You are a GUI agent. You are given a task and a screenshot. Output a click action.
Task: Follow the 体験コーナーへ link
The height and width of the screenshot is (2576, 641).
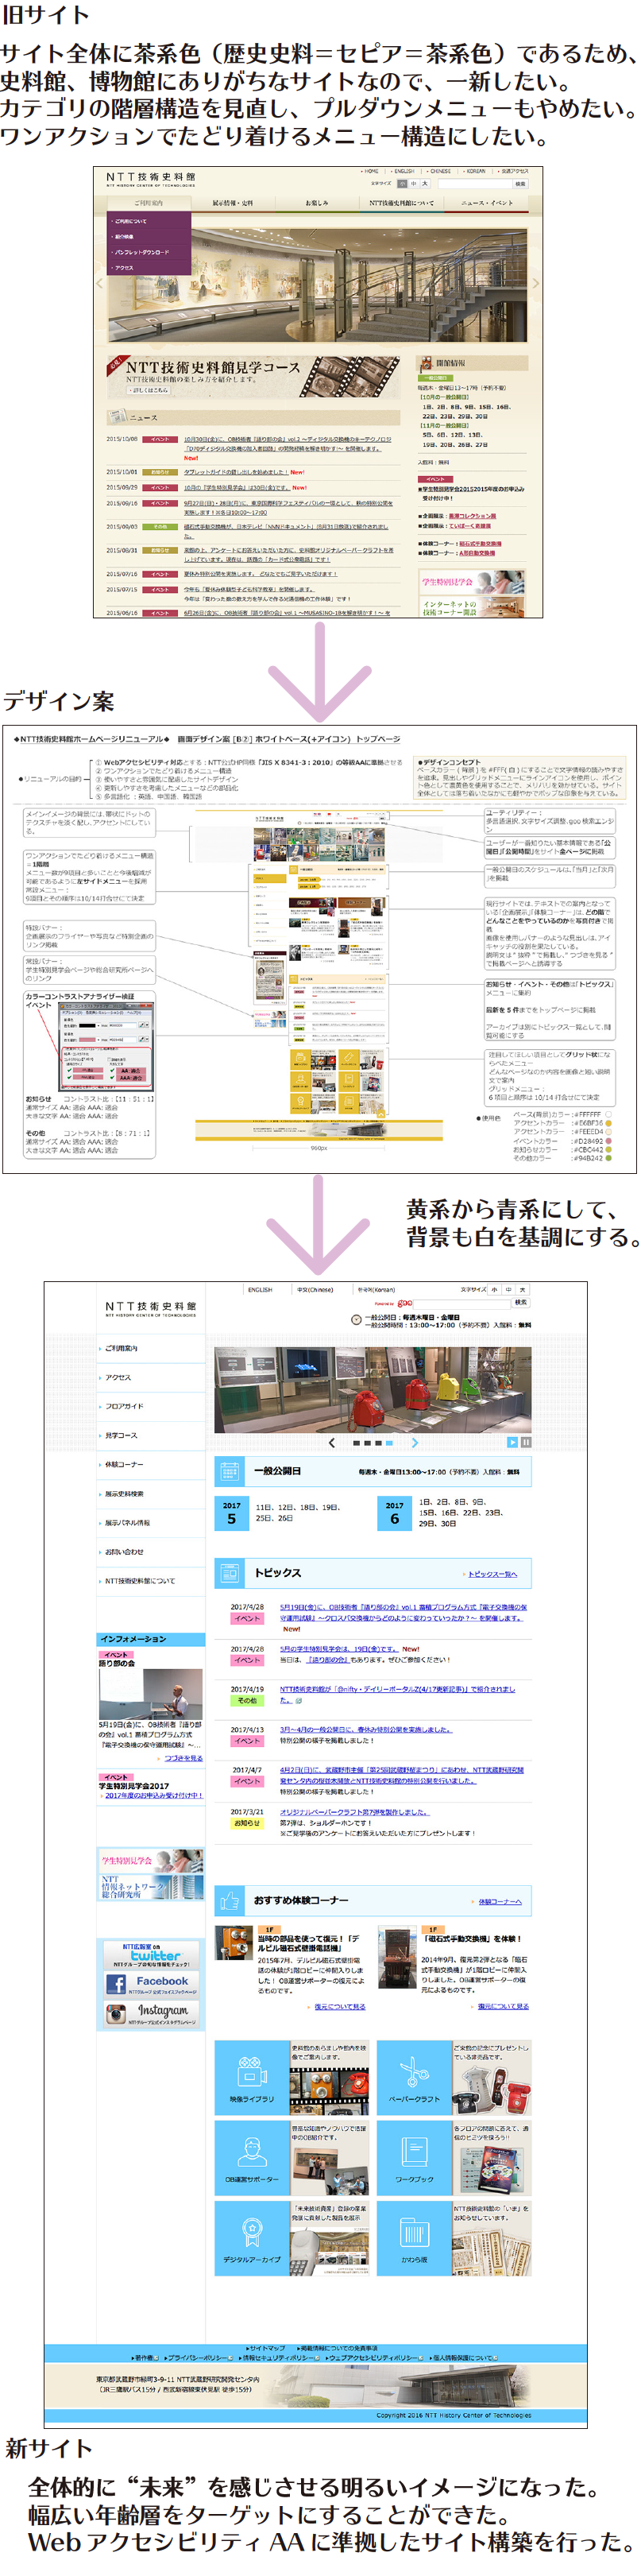click(498, 1901)
